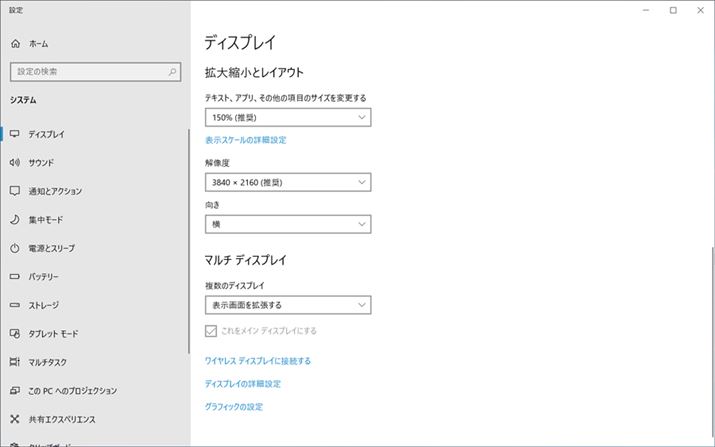Open Sound settings speaker icon
The image size is (715, 447).
[x=15, y=162]
